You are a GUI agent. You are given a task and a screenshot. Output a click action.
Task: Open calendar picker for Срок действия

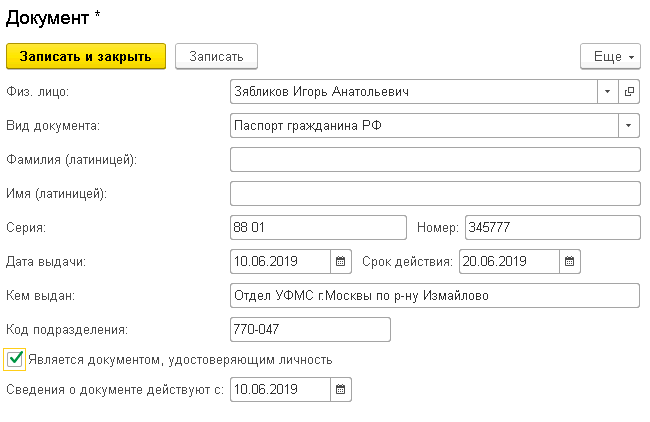570,262
